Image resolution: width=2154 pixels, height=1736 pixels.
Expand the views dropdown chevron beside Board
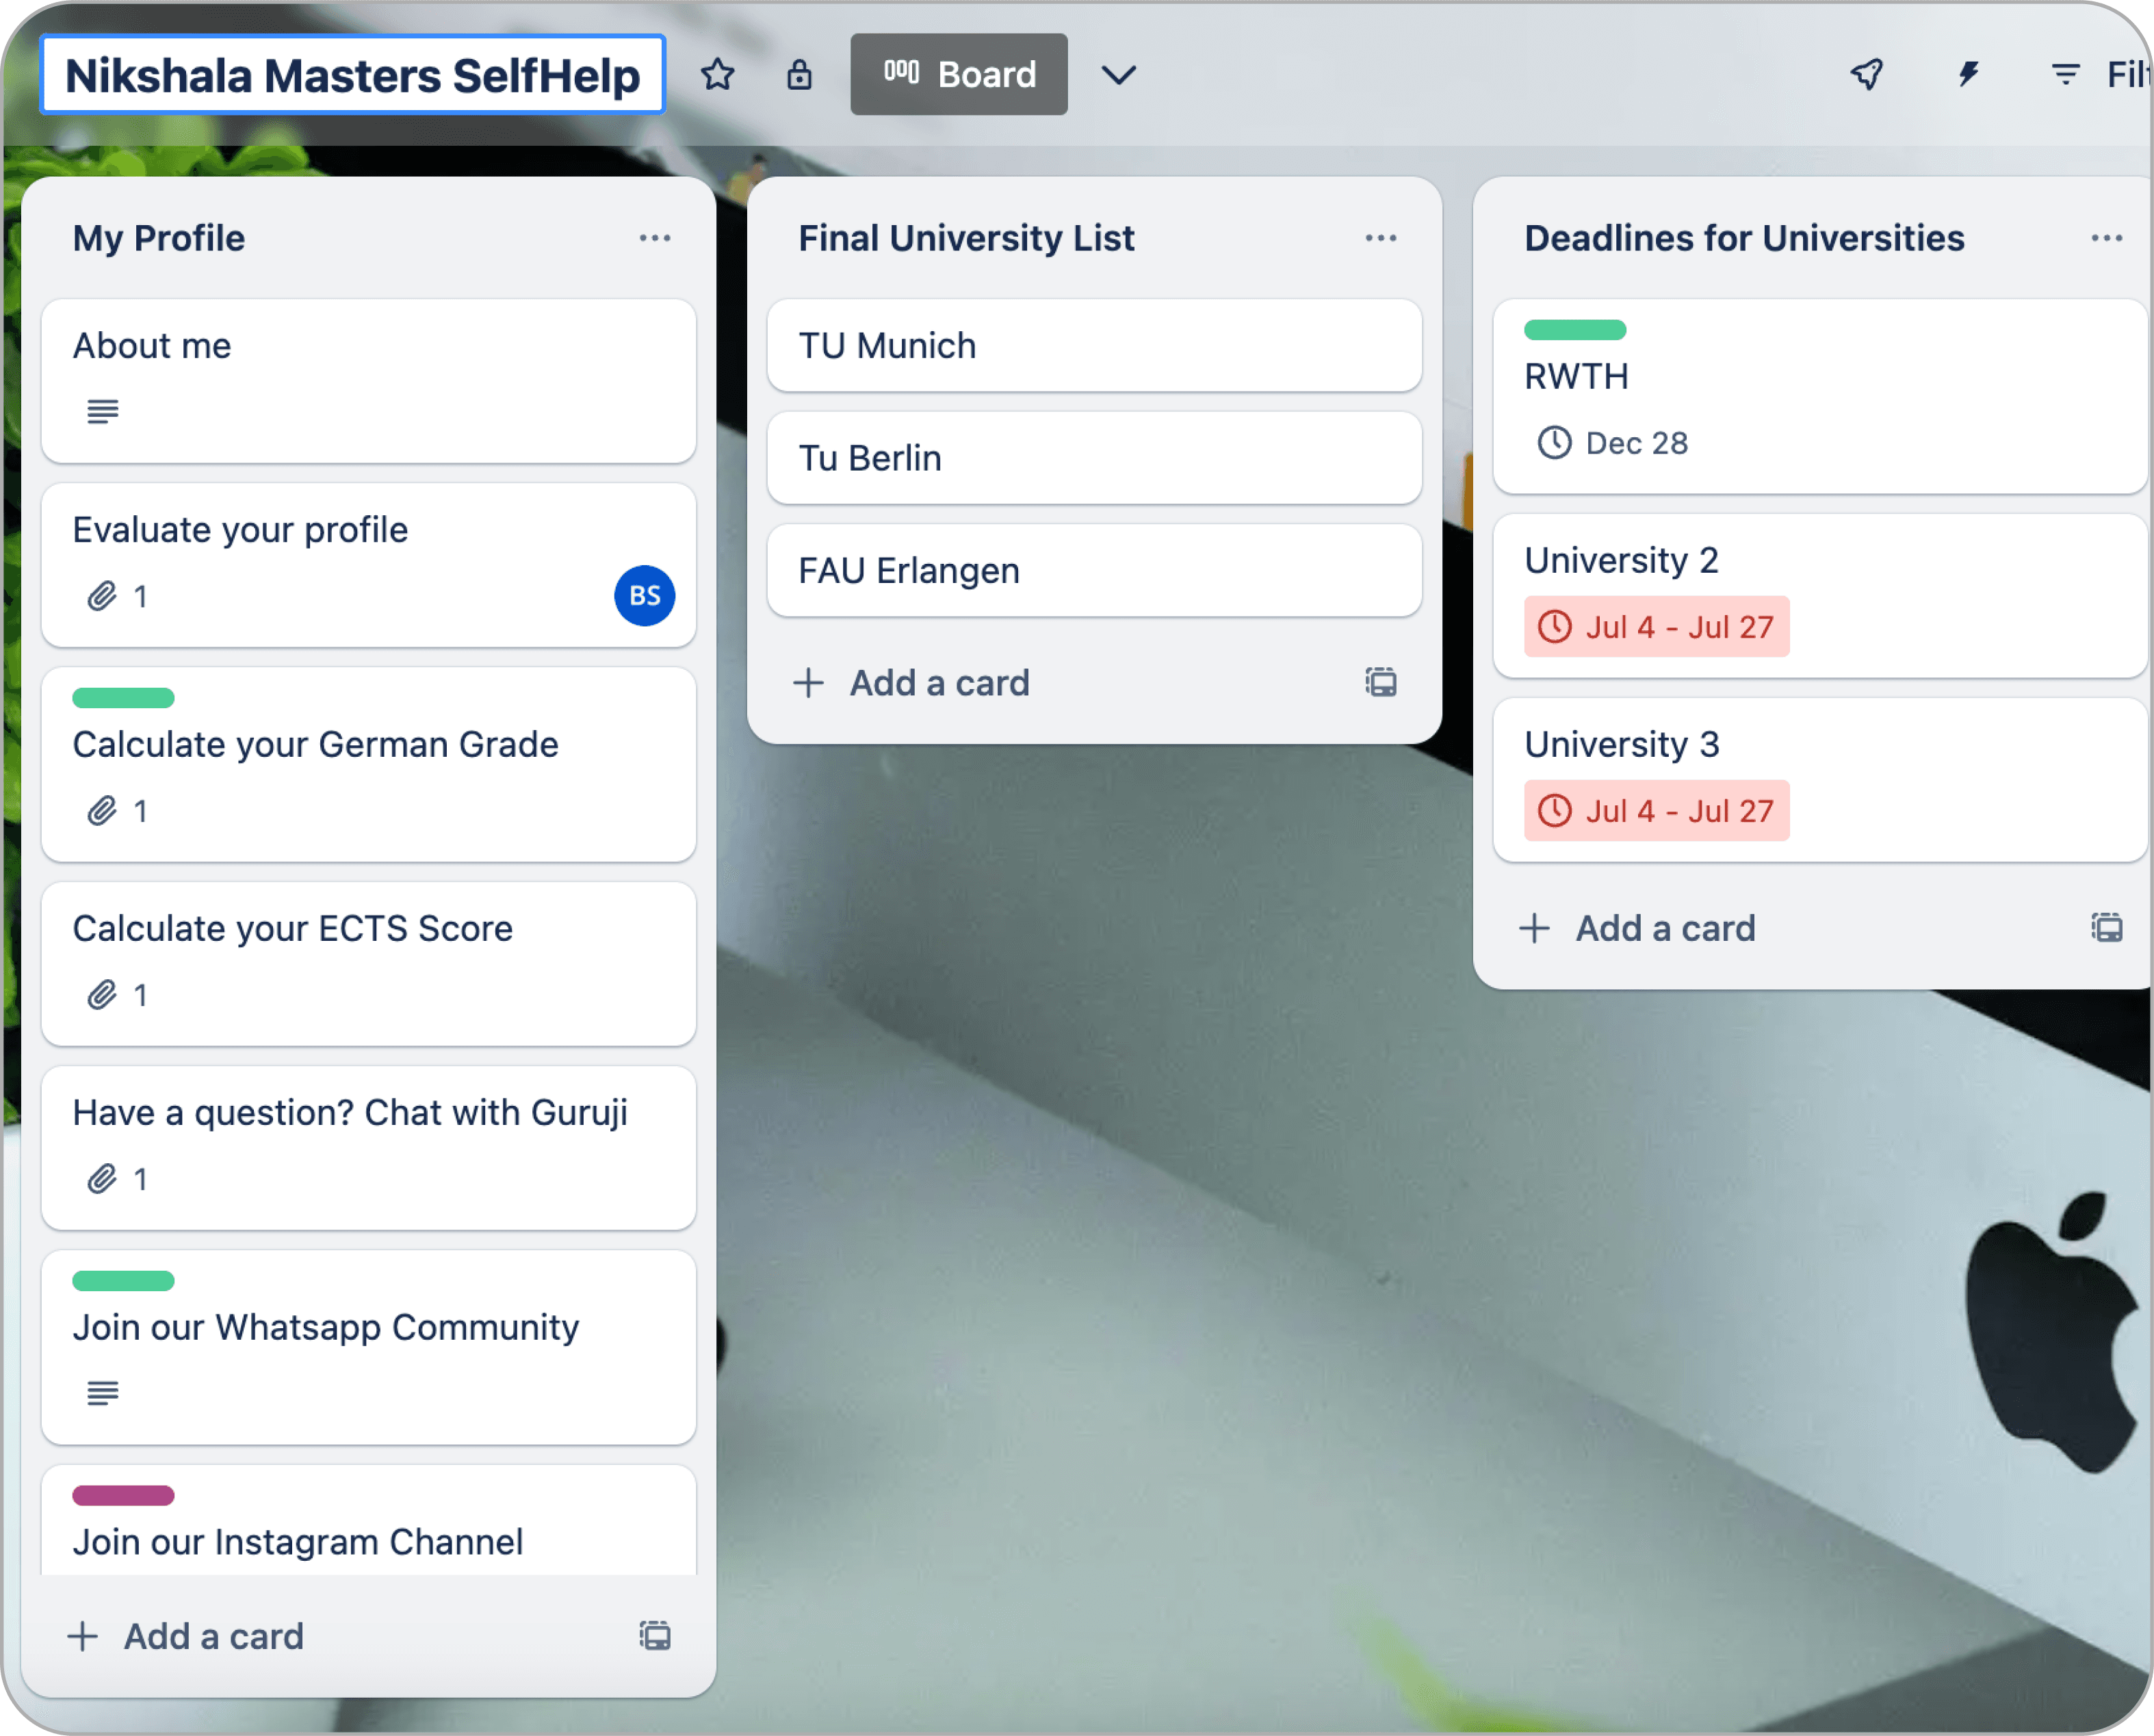coord(1118,74)
